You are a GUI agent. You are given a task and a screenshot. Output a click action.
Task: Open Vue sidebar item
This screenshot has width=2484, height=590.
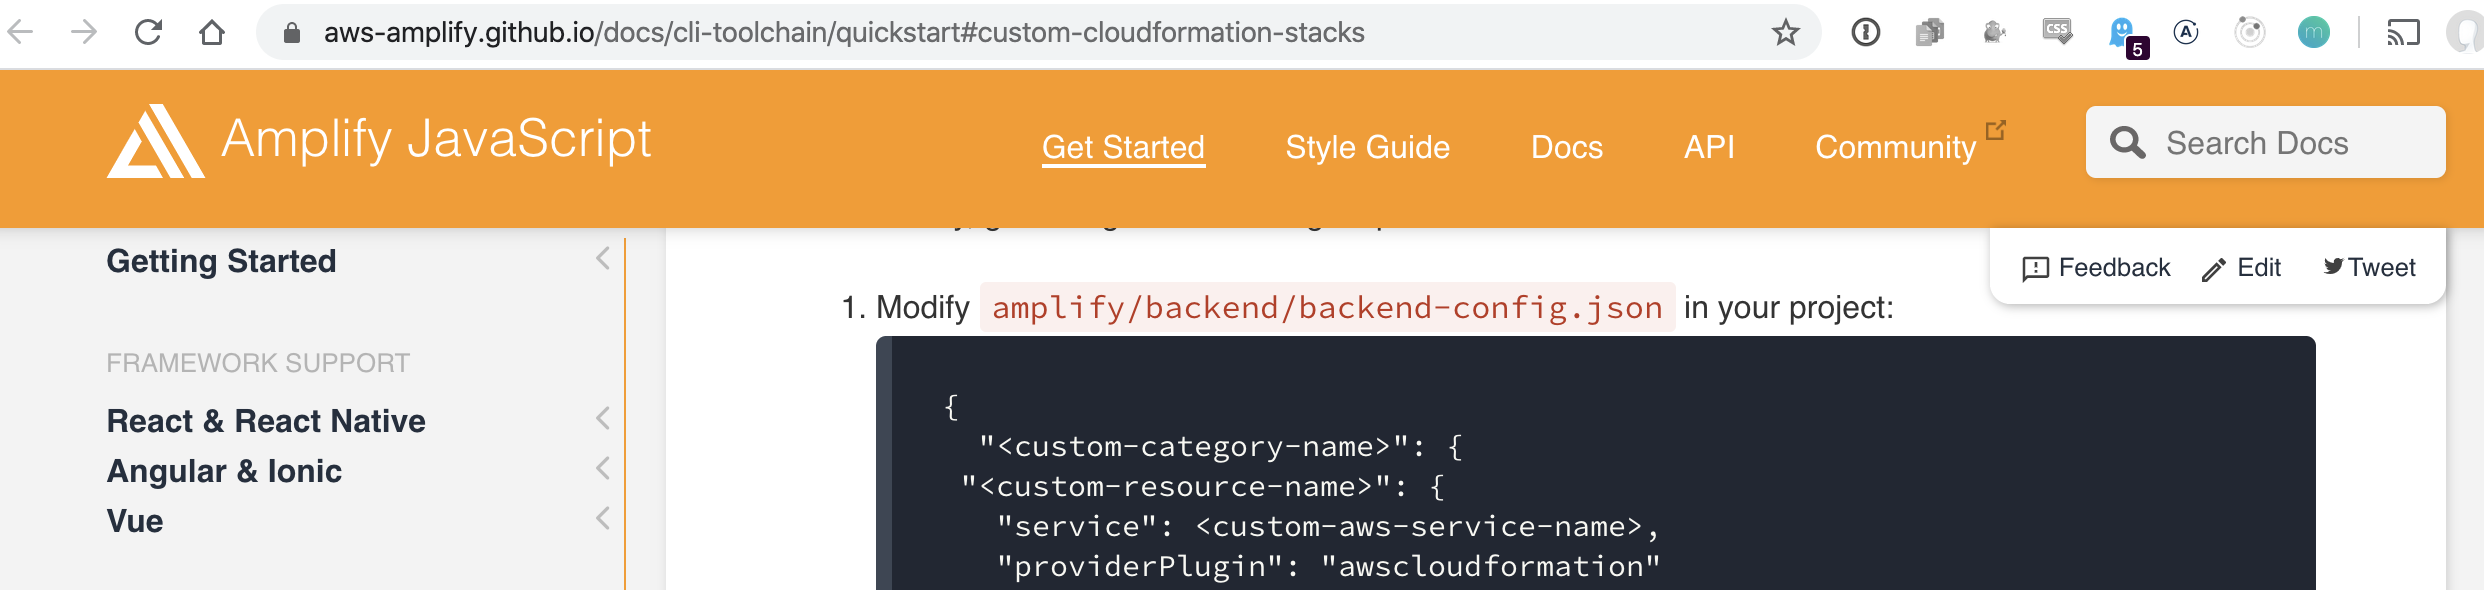[x=135, y=521]
